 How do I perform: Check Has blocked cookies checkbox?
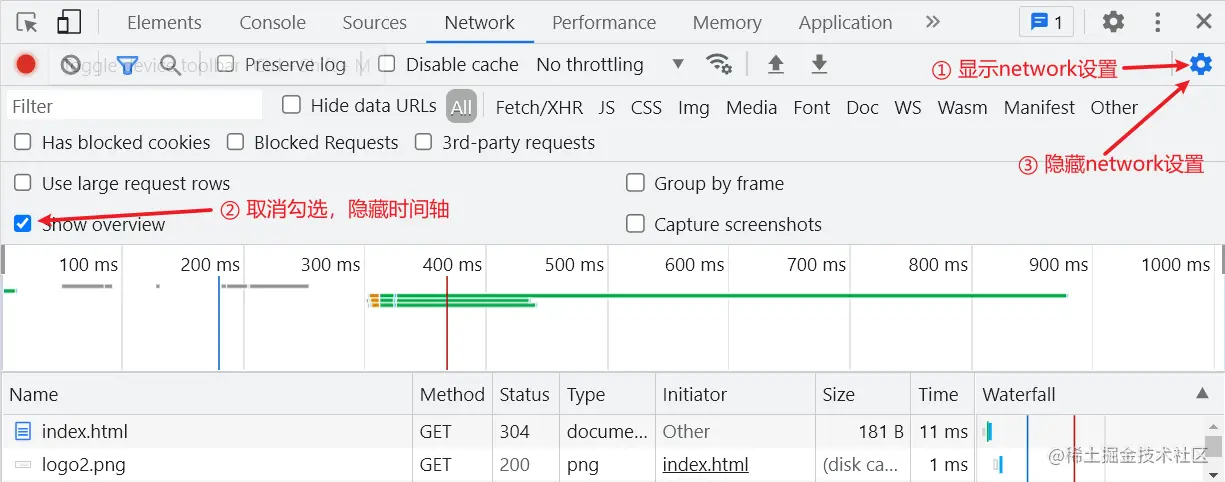pyautogui.click(x=22, y=142)
